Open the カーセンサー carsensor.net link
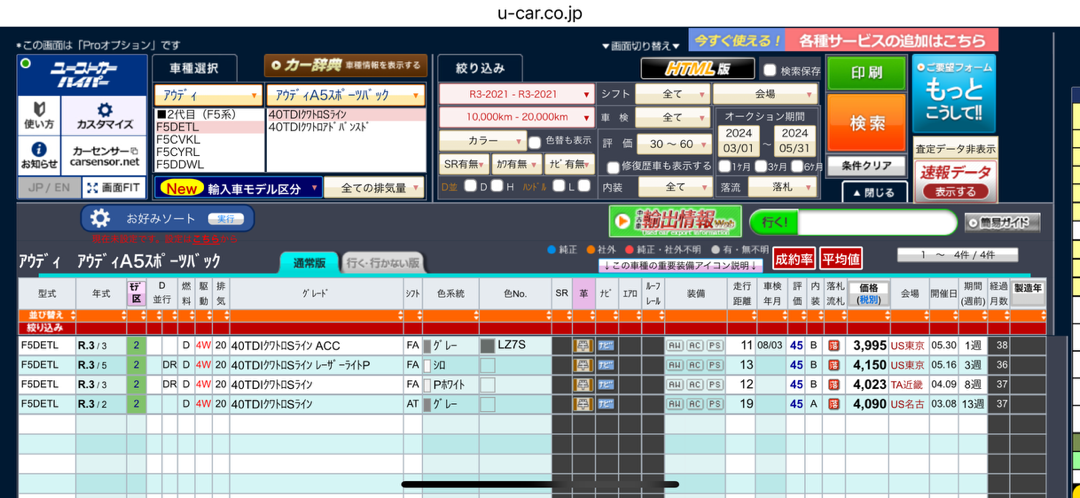1080x498 pixels. tap(104, 155)
